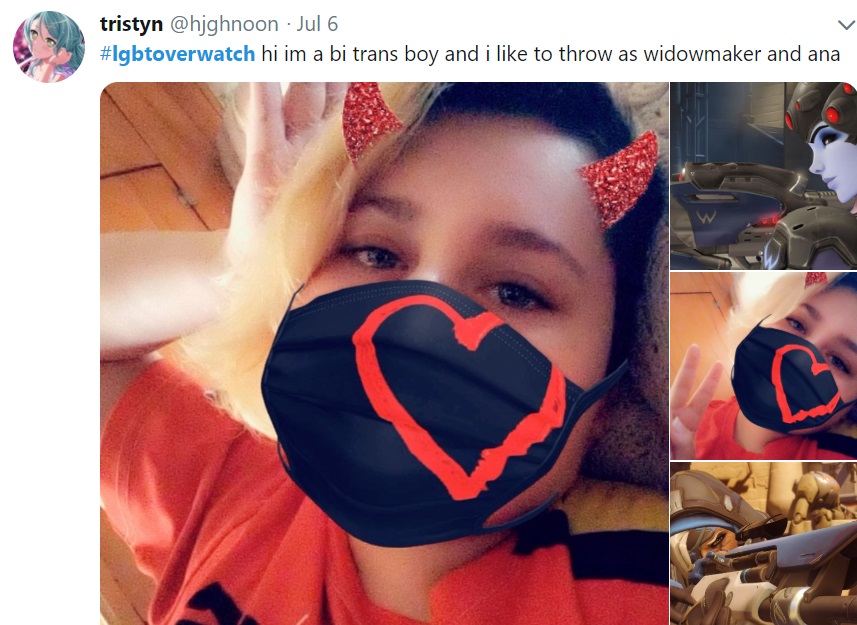
Task: Open the large selfie with heart mask
Action: (x=384, y=353)
